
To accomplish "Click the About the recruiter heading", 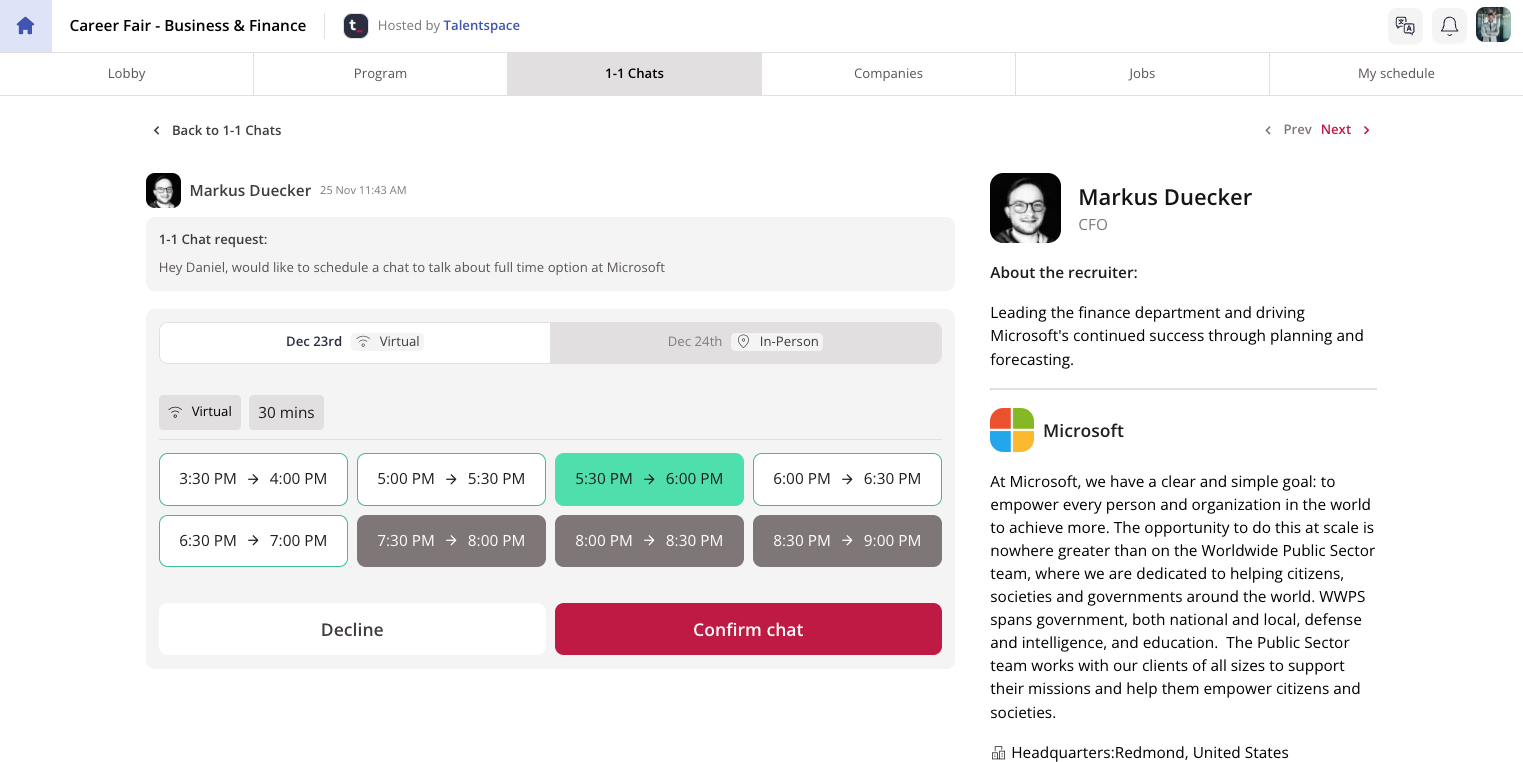I will click(x=1064, y=273).
